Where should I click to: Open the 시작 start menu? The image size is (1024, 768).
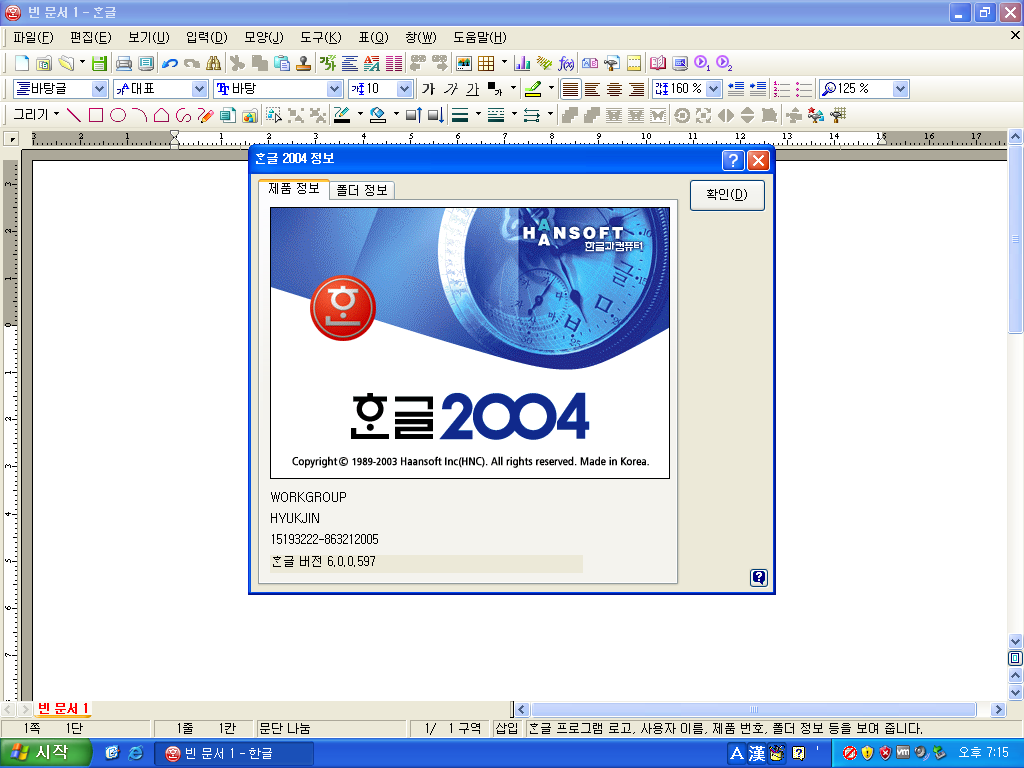(45, 753)
